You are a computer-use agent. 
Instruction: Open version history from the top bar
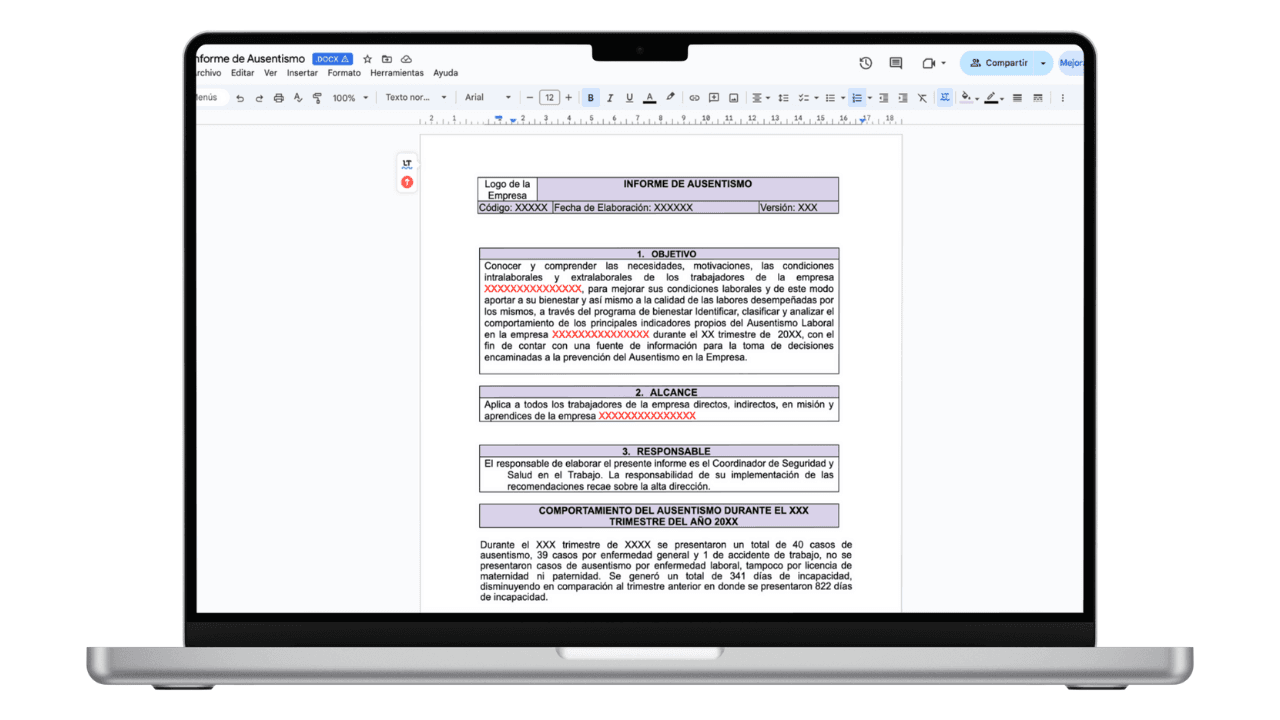865,63
